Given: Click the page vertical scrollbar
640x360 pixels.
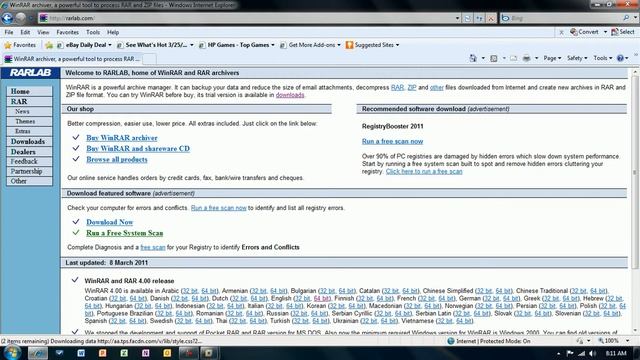Looking at the screenshot, I should tap(635, 200).
